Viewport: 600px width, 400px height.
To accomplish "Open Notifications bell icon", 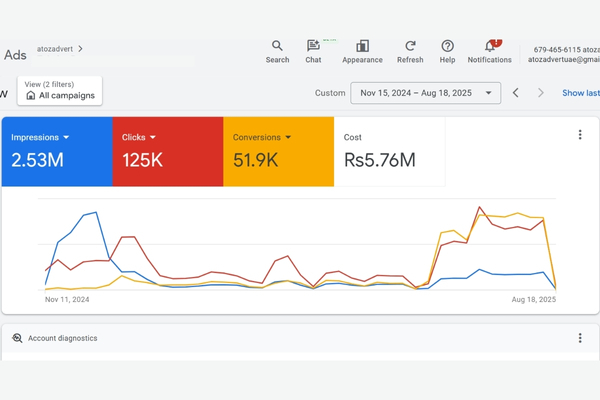I will 489,46.
